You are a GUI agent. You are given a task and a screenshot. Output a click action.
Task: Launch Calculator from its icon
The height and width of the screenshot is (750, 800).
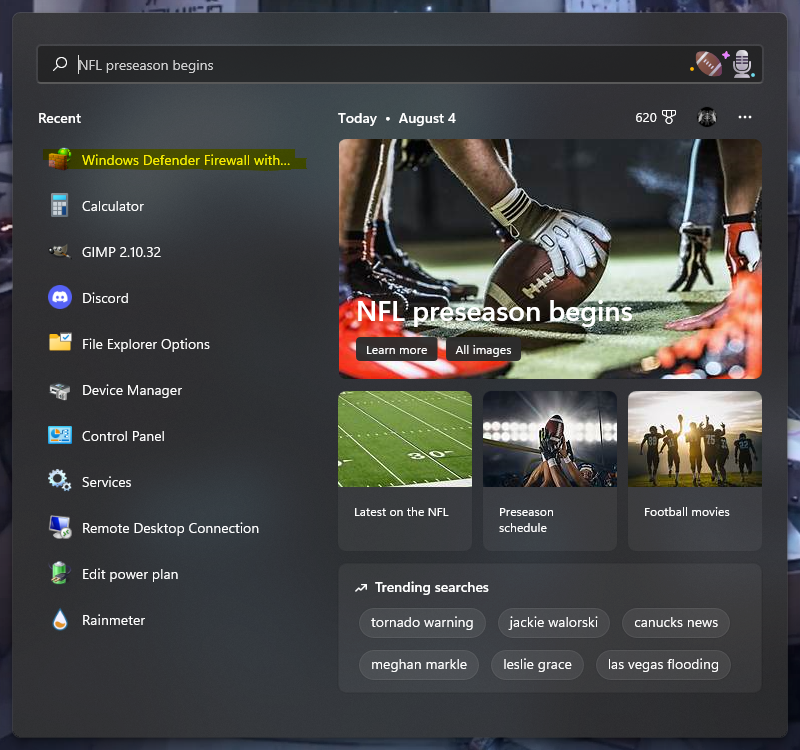(60, 206)
